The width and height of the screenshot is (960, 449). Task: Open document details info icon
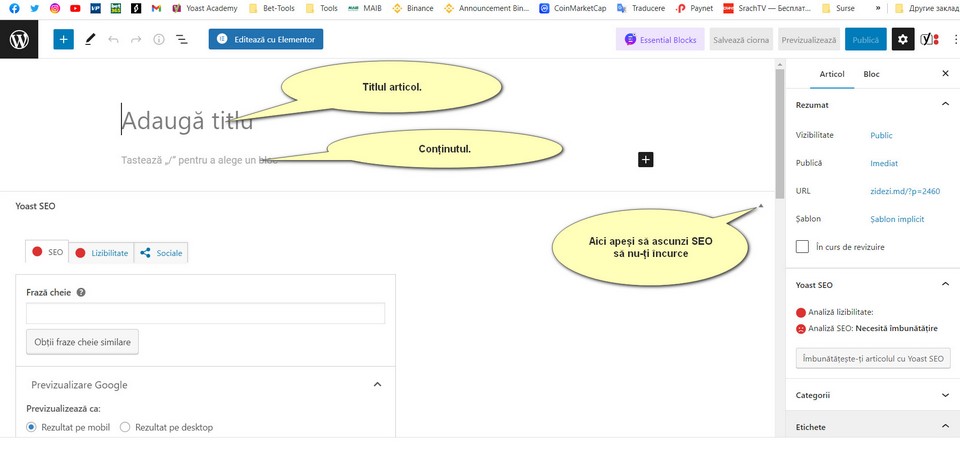click(x=159, y=40)
